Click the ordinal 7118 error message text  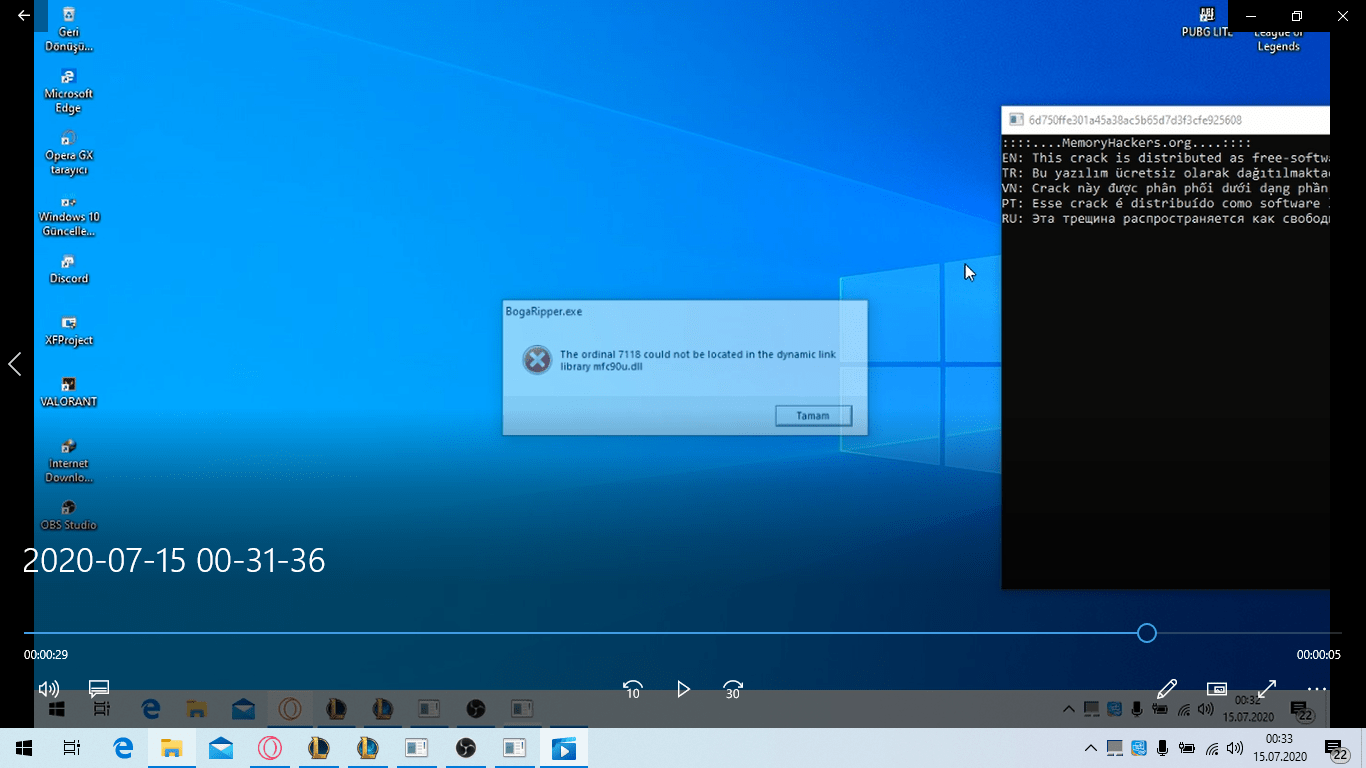pos(698,360)
